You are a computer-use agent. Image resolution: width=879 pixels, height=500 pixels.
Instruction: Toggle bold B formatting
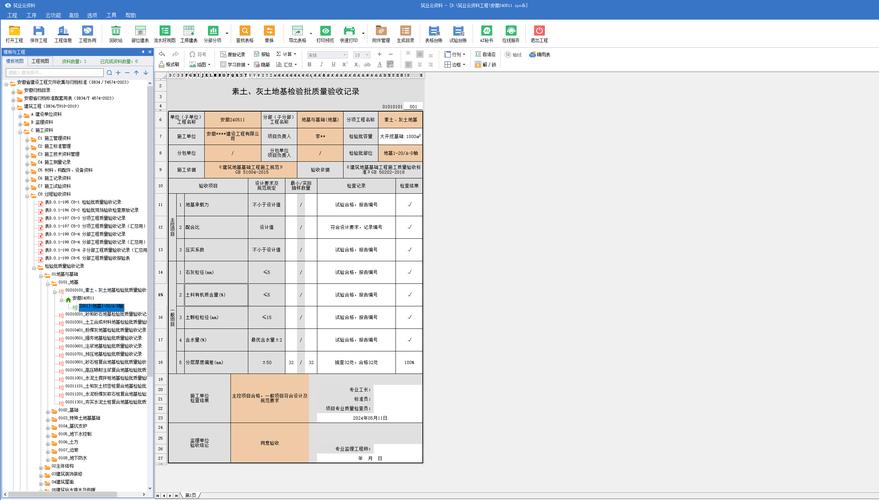tap(309, 64)
